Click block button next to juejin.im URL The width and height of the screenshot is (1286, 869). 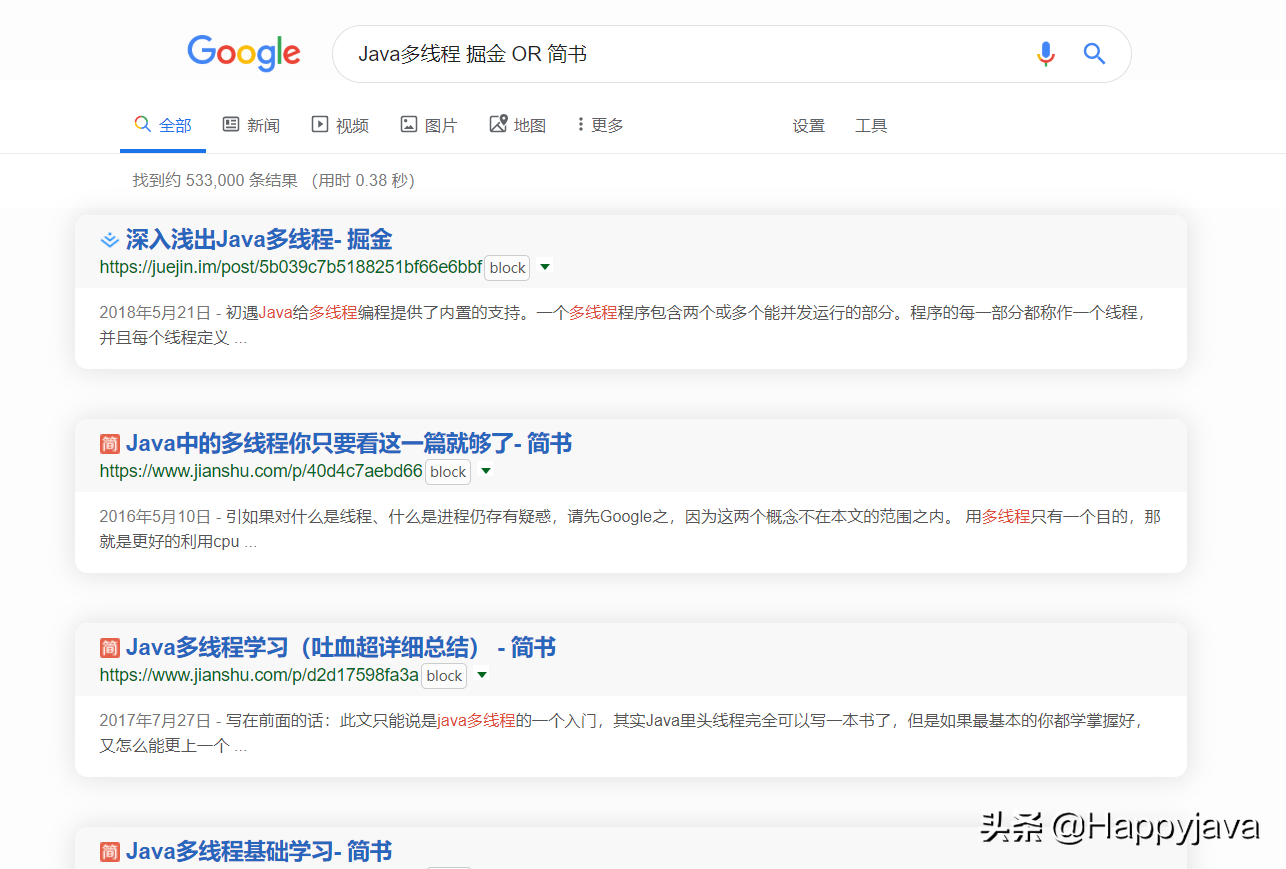coord(507,268)
